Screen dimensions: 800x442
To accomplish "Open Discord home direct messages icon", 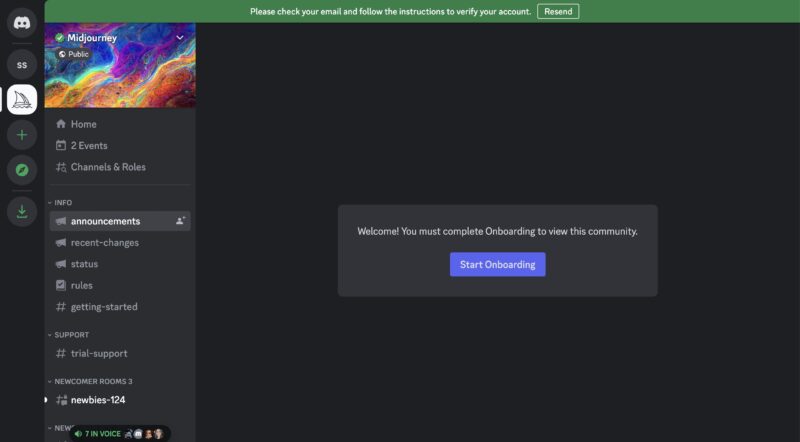I will [x=22, y=22].
